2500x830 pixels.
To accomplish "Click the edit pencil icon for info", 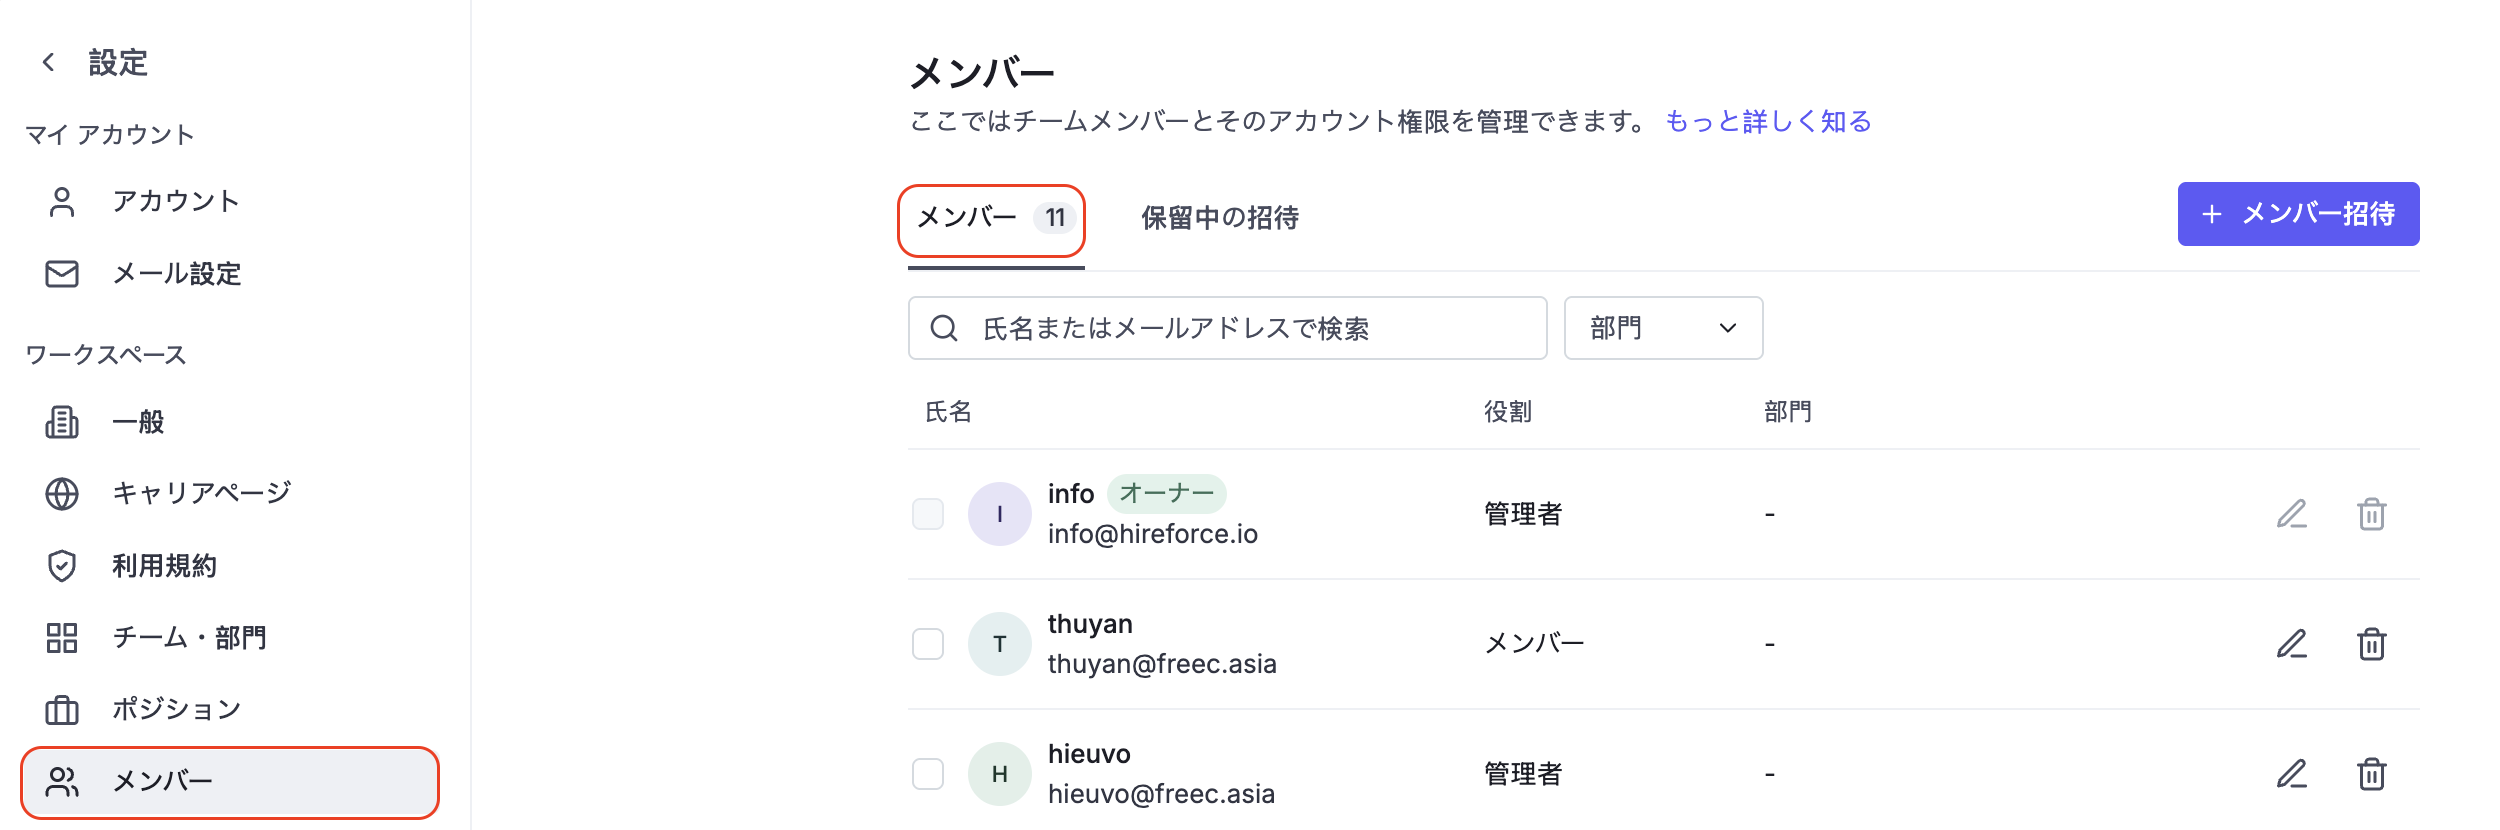I will point(2292,514).
